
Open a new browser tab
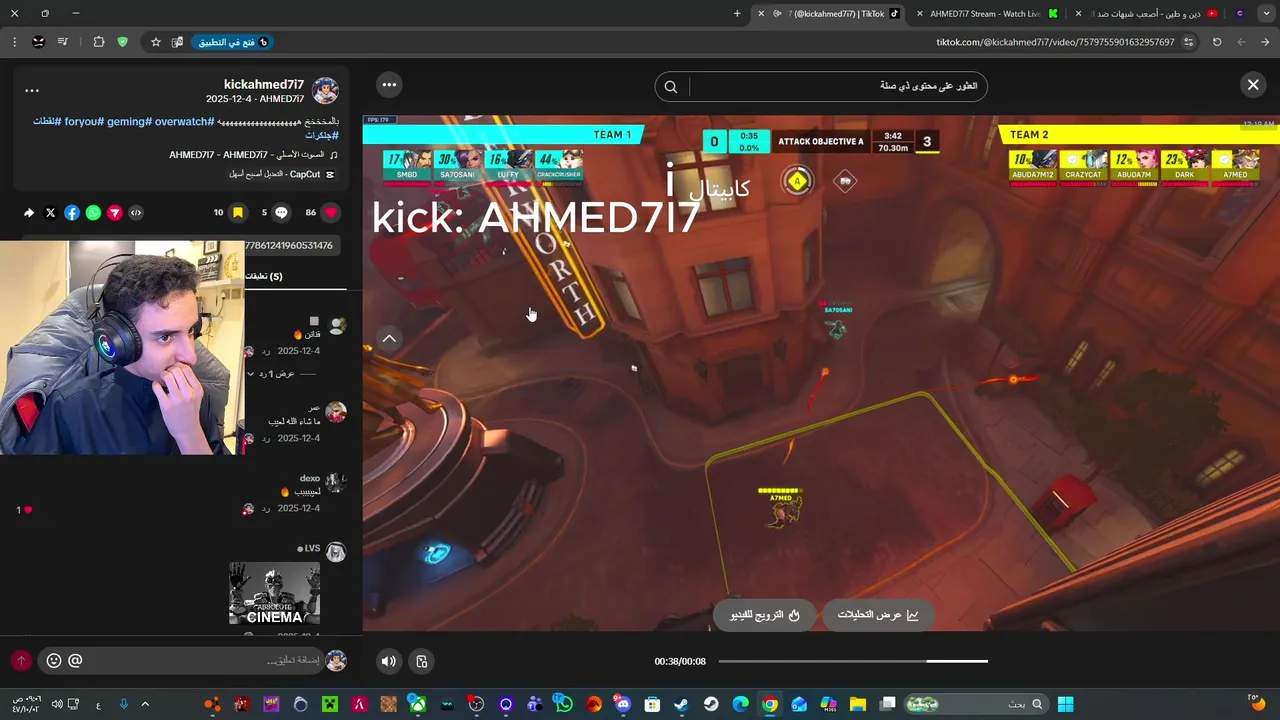[737, 14]
